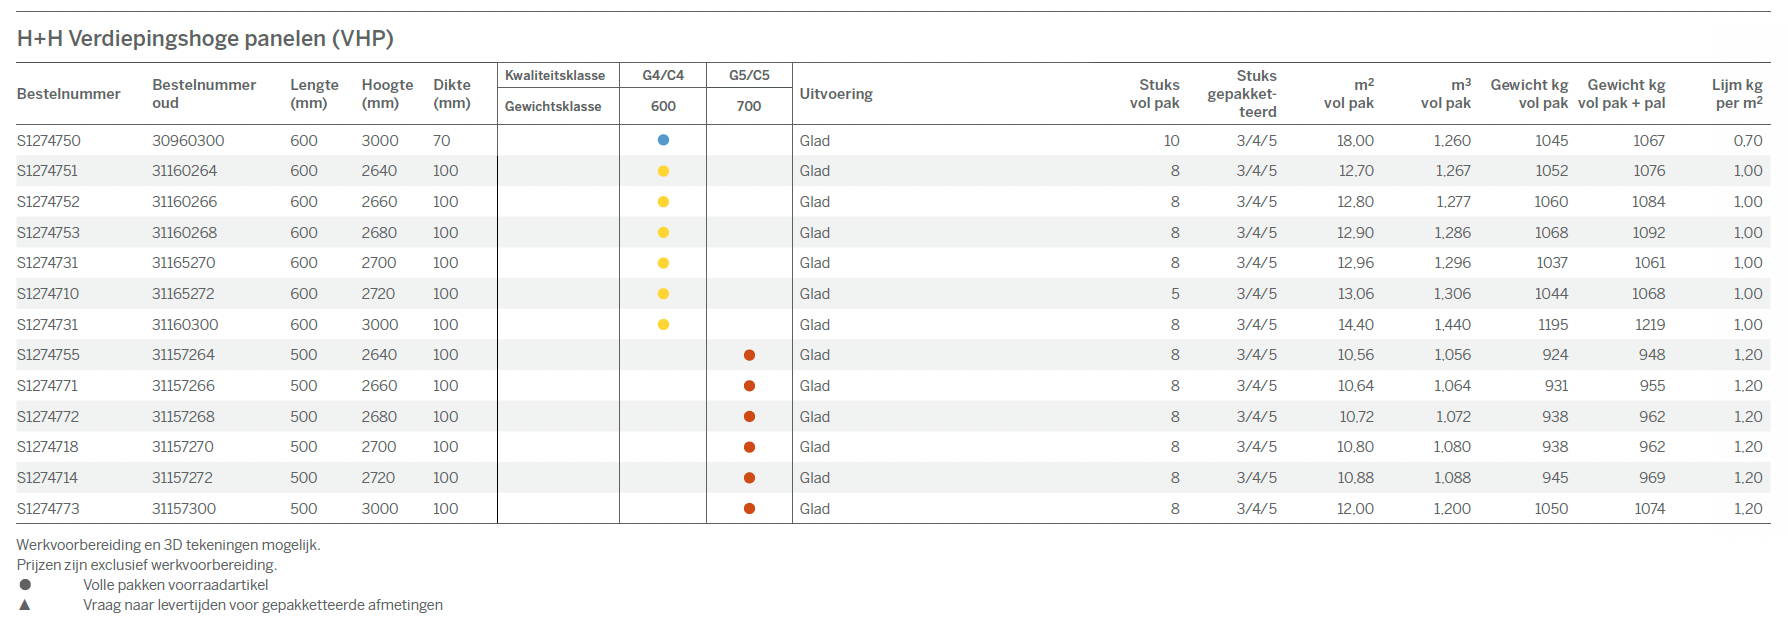
Task: Click the Volle pakken voorraadartikel legend text
Action: 176,585
